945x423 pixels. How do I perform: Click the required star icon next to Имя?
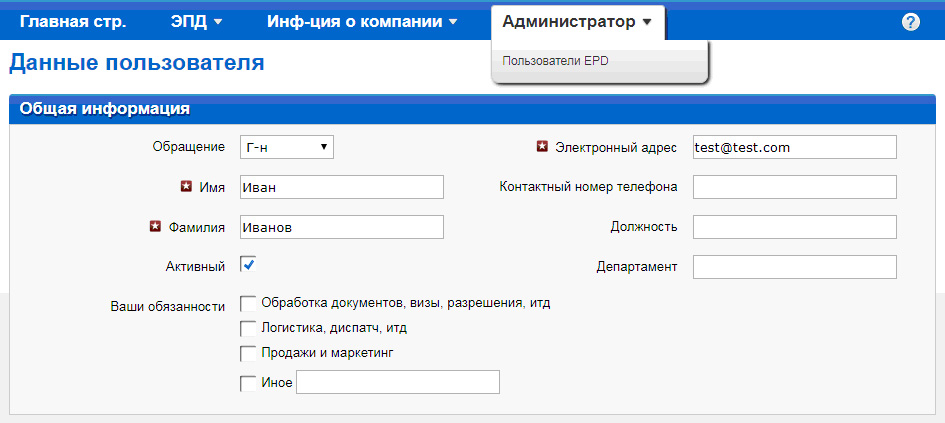tap(185, 187)
